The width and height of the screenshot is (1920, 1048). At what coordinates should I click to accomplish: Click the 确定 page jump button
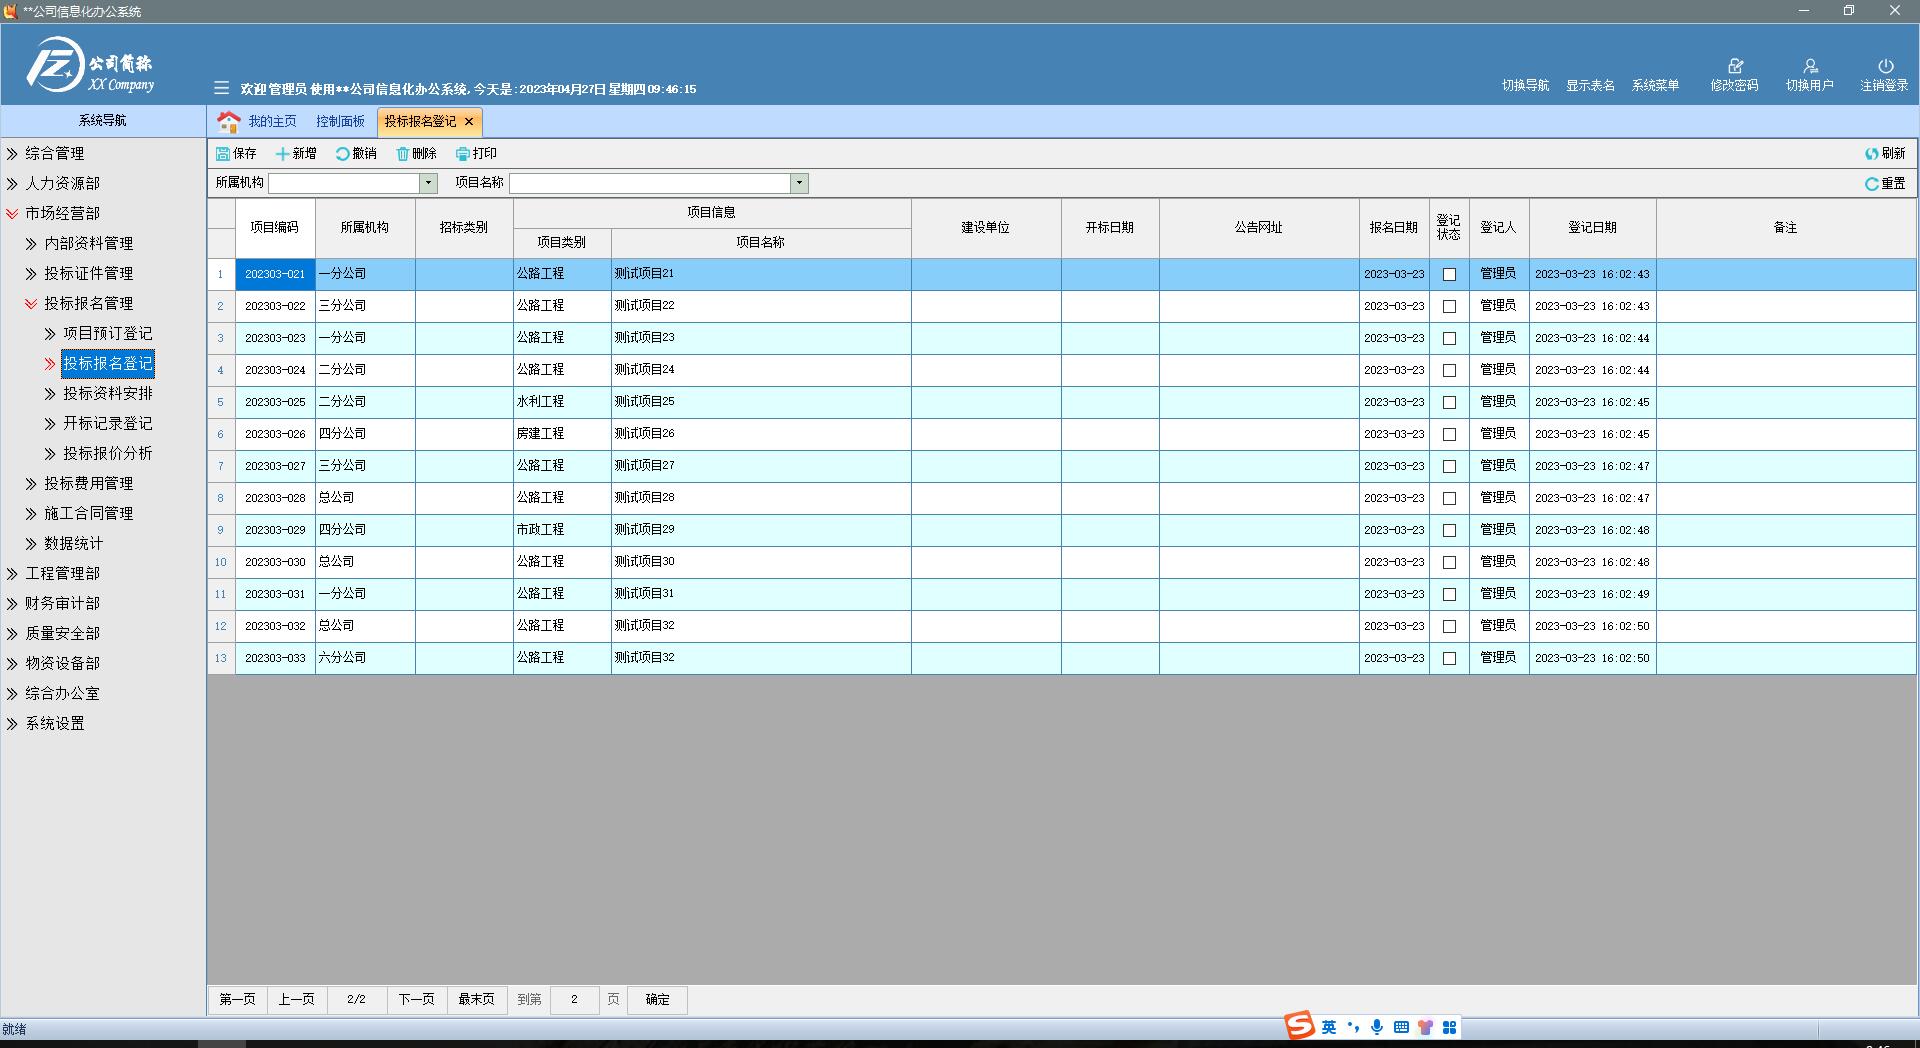(657, 1000)
